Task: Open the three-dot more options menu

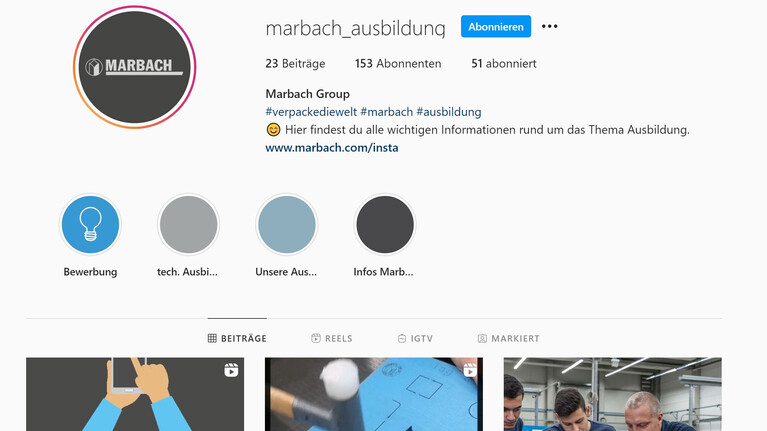Action: pos(549,26)
